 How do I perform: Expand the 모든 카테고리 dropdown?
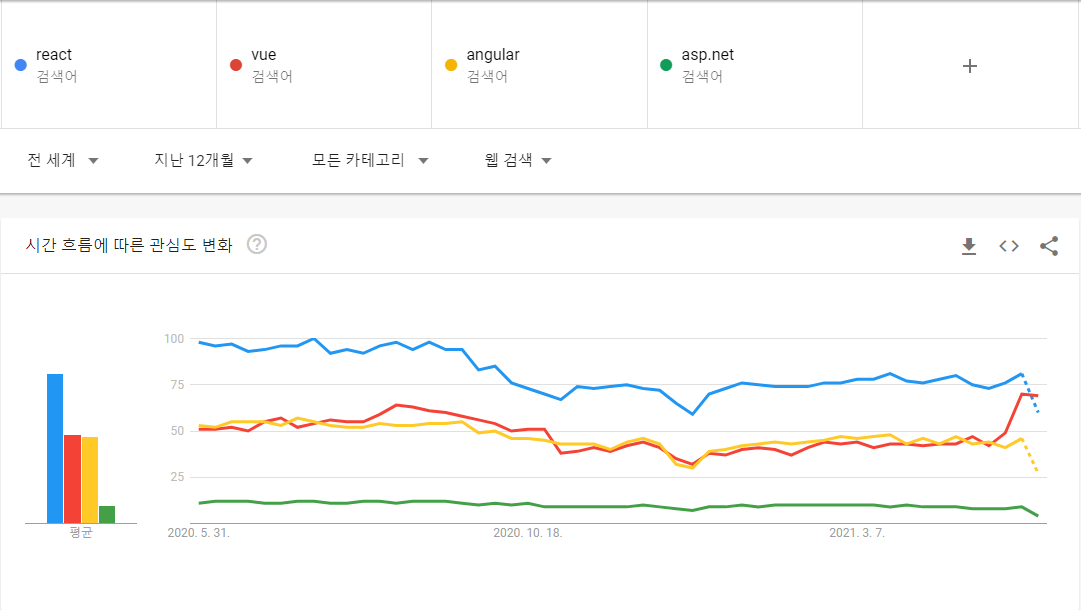pos(370,161)
